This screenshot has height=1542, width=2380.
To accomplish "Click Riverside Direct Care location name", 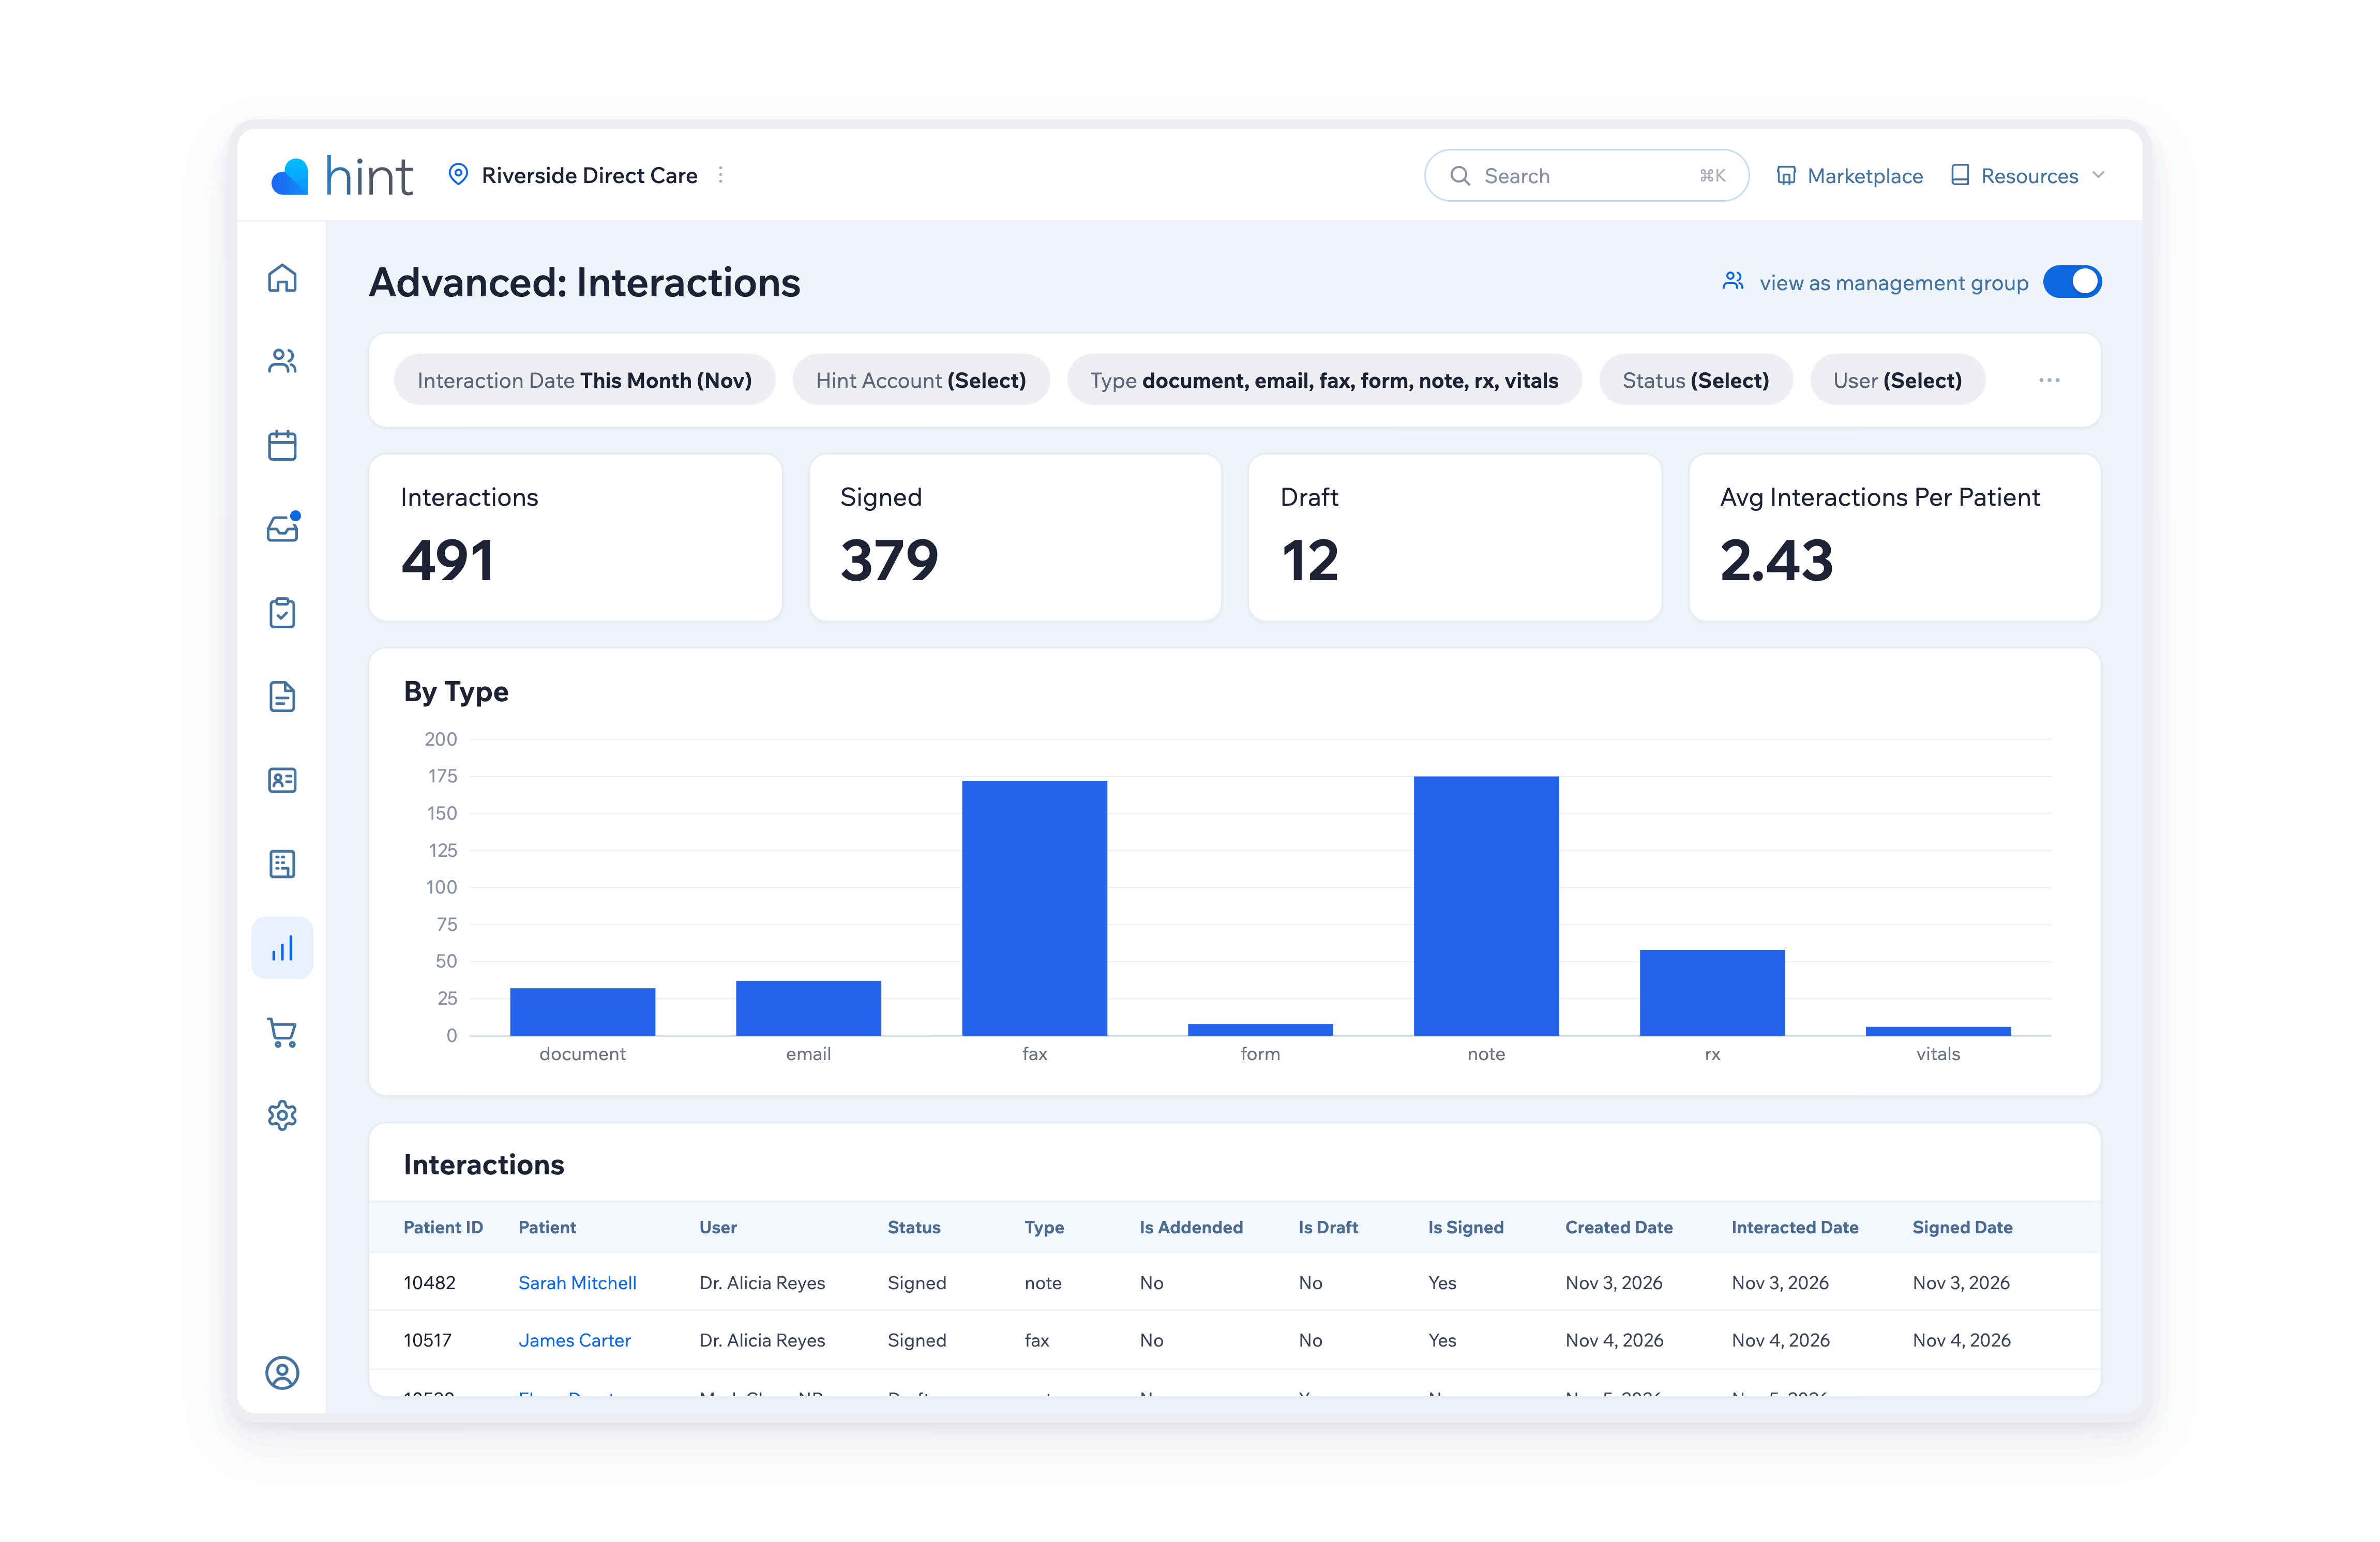I will click(x=589, y=175).
